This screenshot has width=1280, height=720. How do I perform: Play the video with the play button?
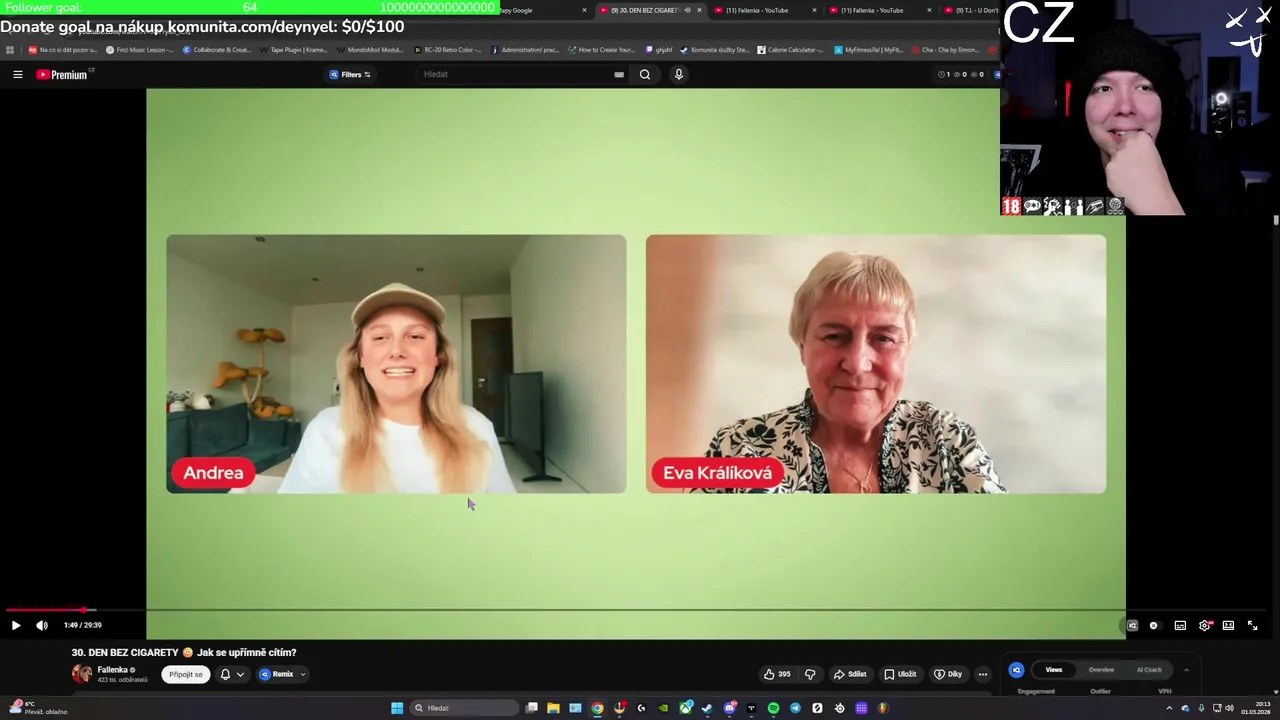[16, 625]
